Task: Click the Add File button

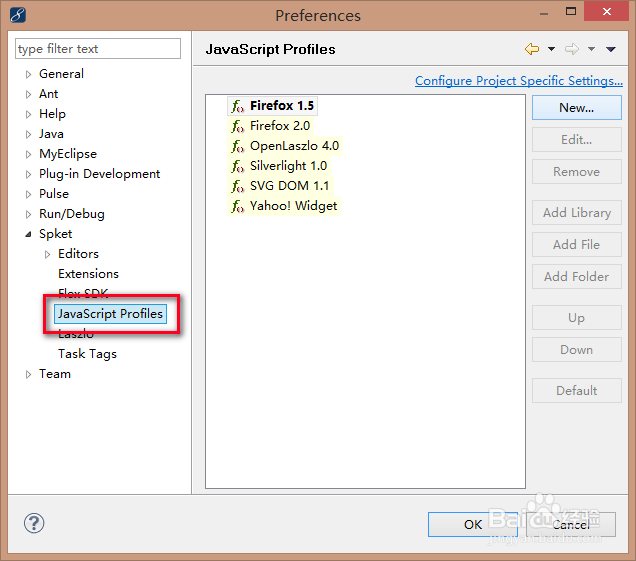Action: (577, 245)
